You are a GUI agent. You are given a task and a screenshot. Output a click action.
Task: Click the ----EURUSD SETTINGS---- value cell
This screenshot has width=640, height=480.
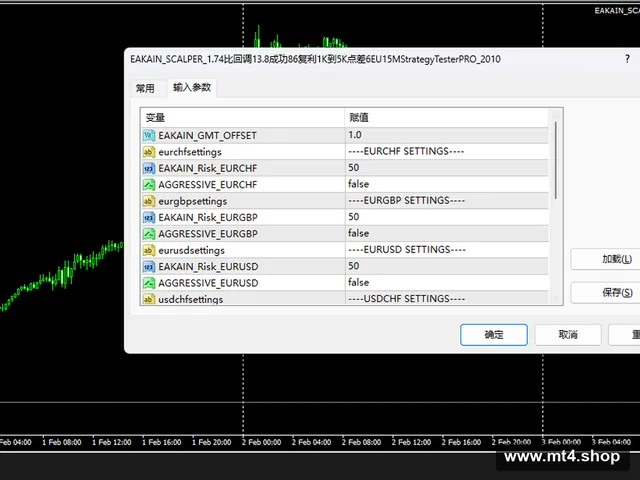point(447,249)
